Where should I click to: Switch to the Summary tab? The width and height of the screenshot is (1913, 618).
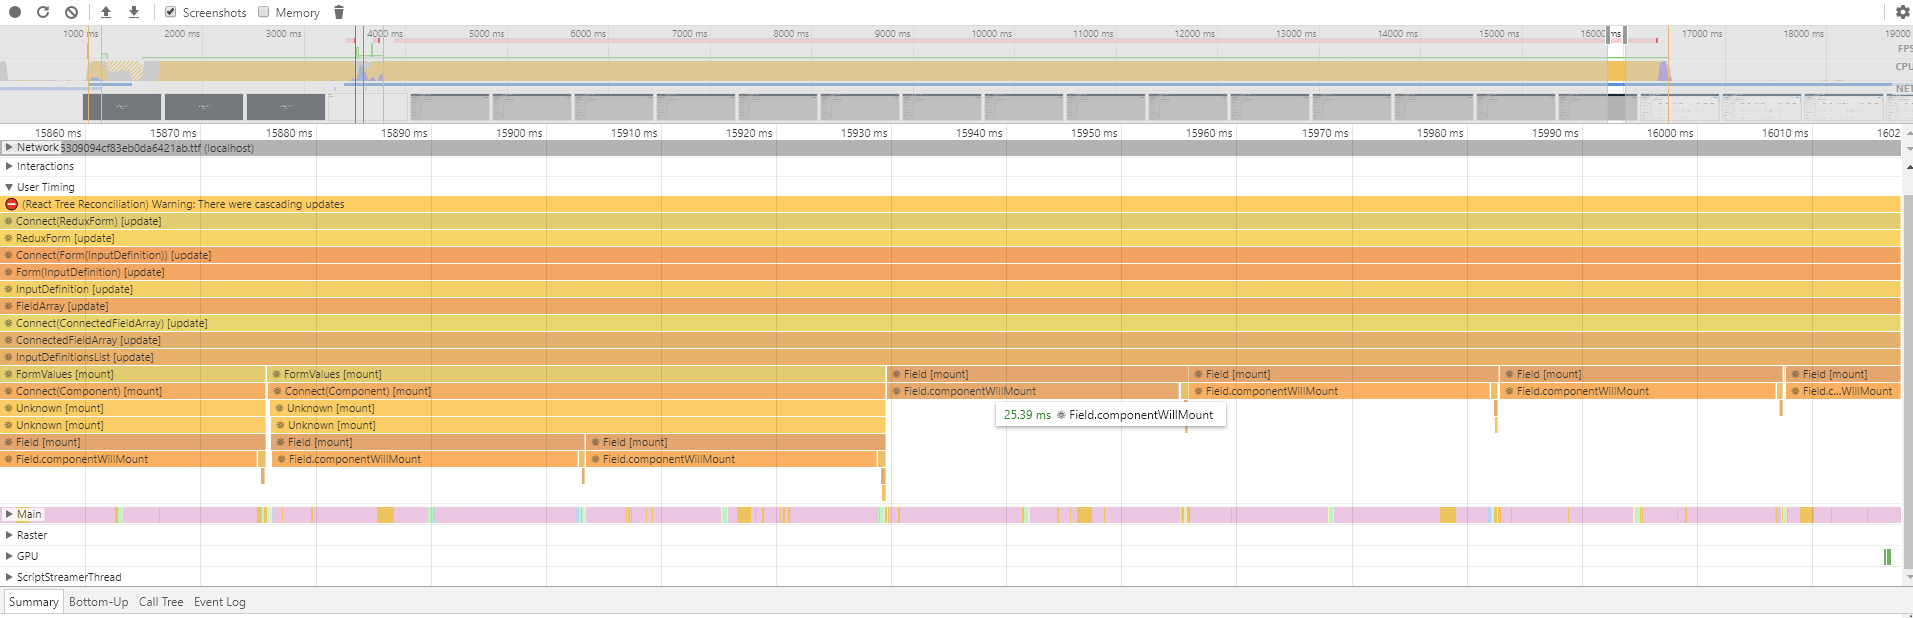(34, 602)
